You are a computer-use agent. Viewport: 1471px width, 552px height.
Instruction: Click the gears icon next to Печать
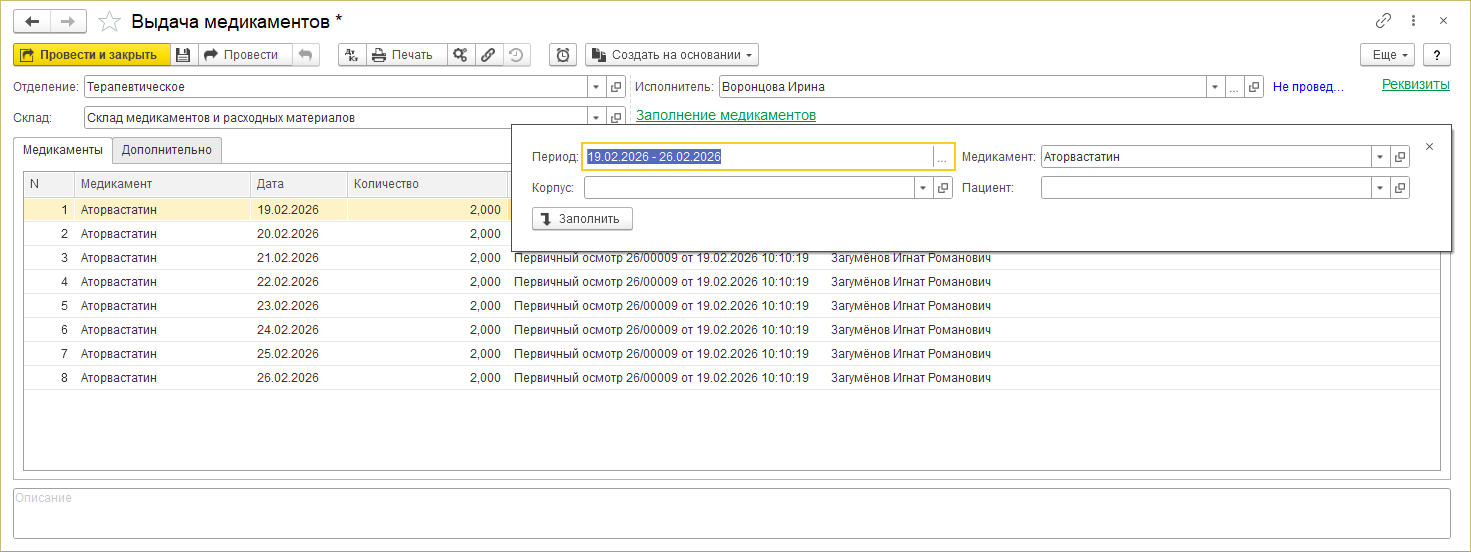(x=460, y=55)
